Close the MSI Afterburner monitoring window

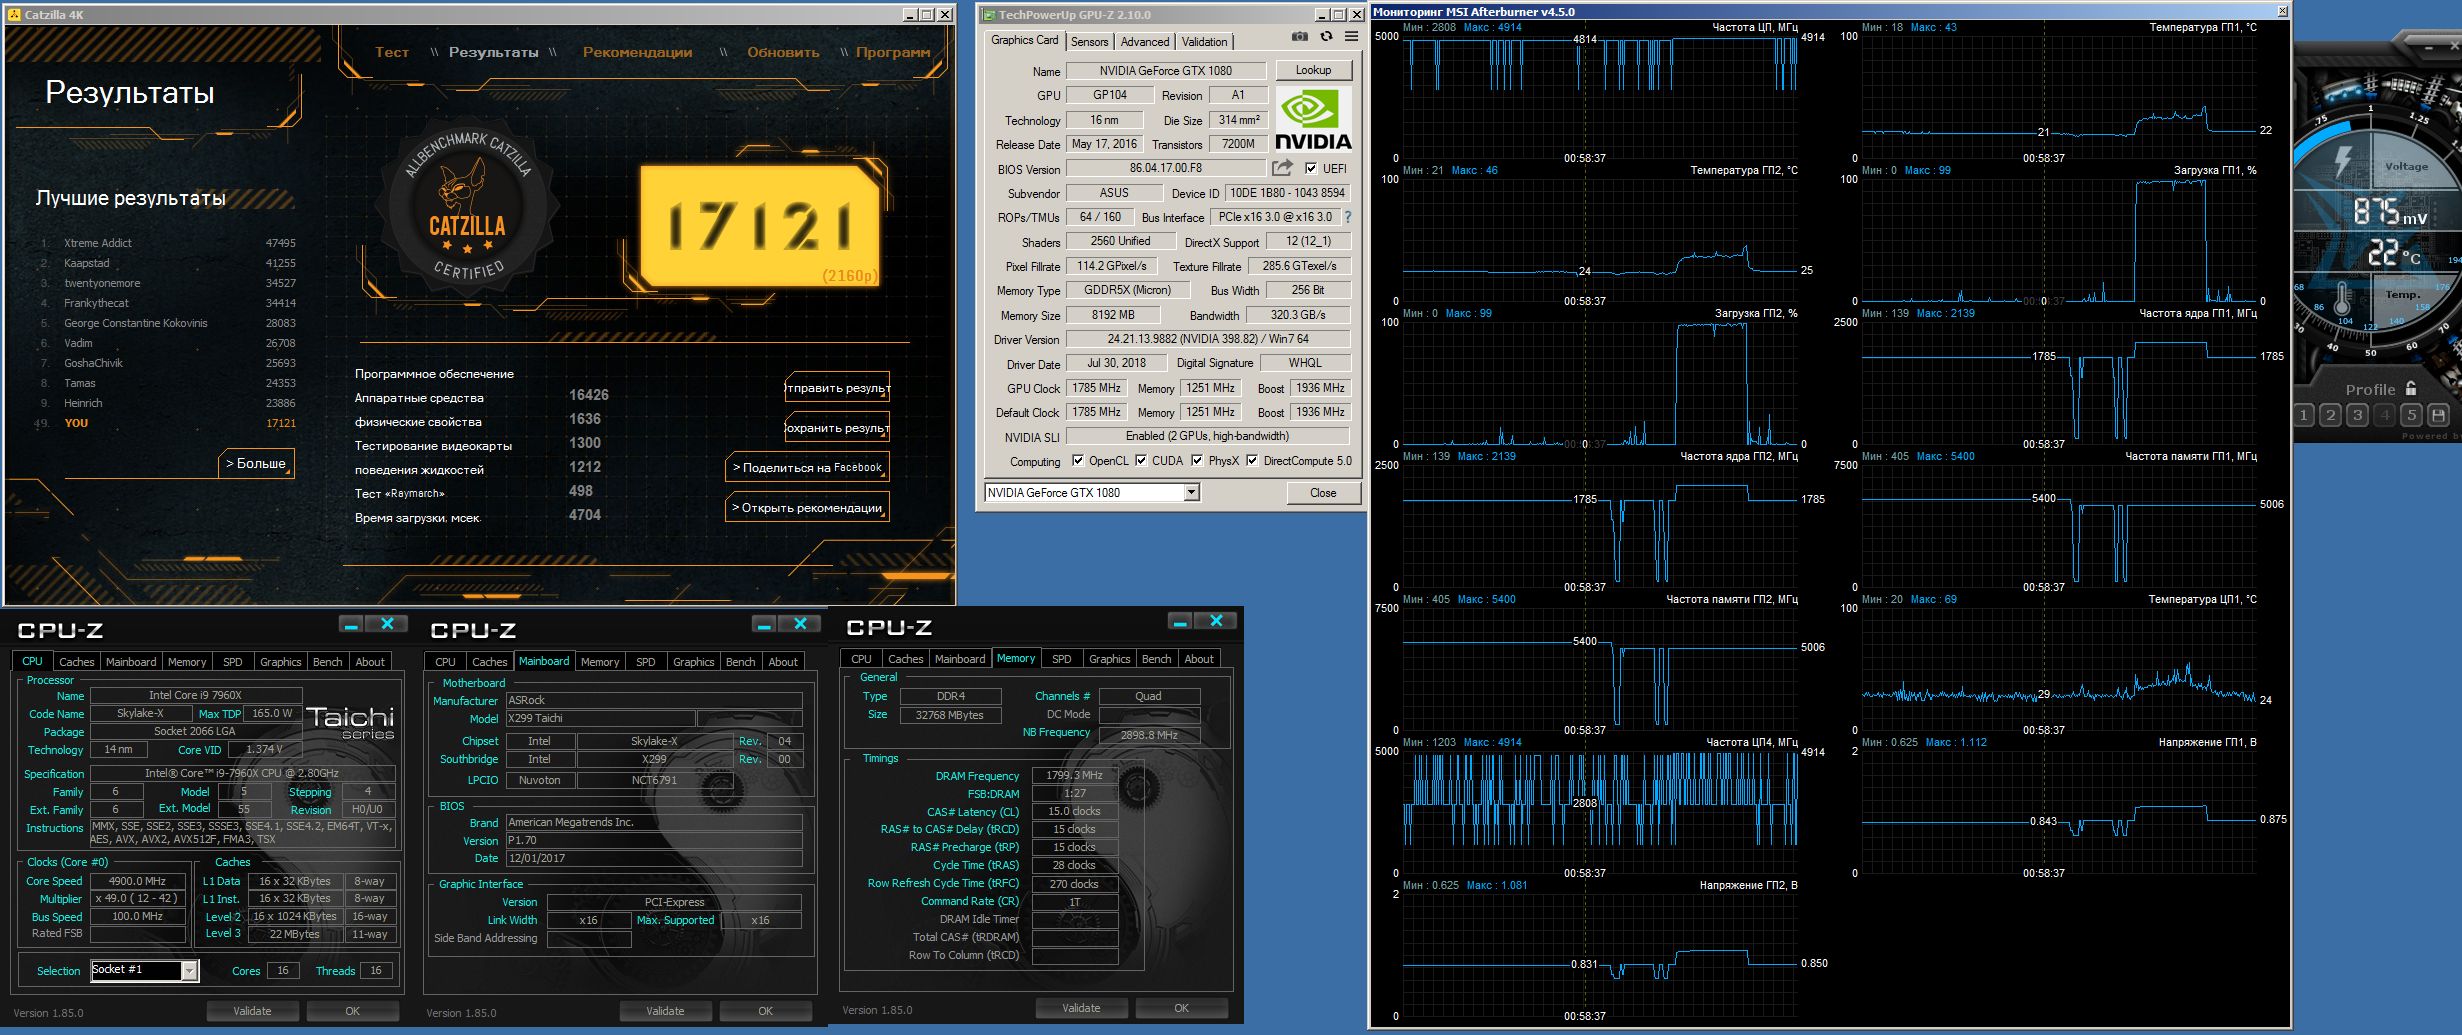[x=2282, y=11]
